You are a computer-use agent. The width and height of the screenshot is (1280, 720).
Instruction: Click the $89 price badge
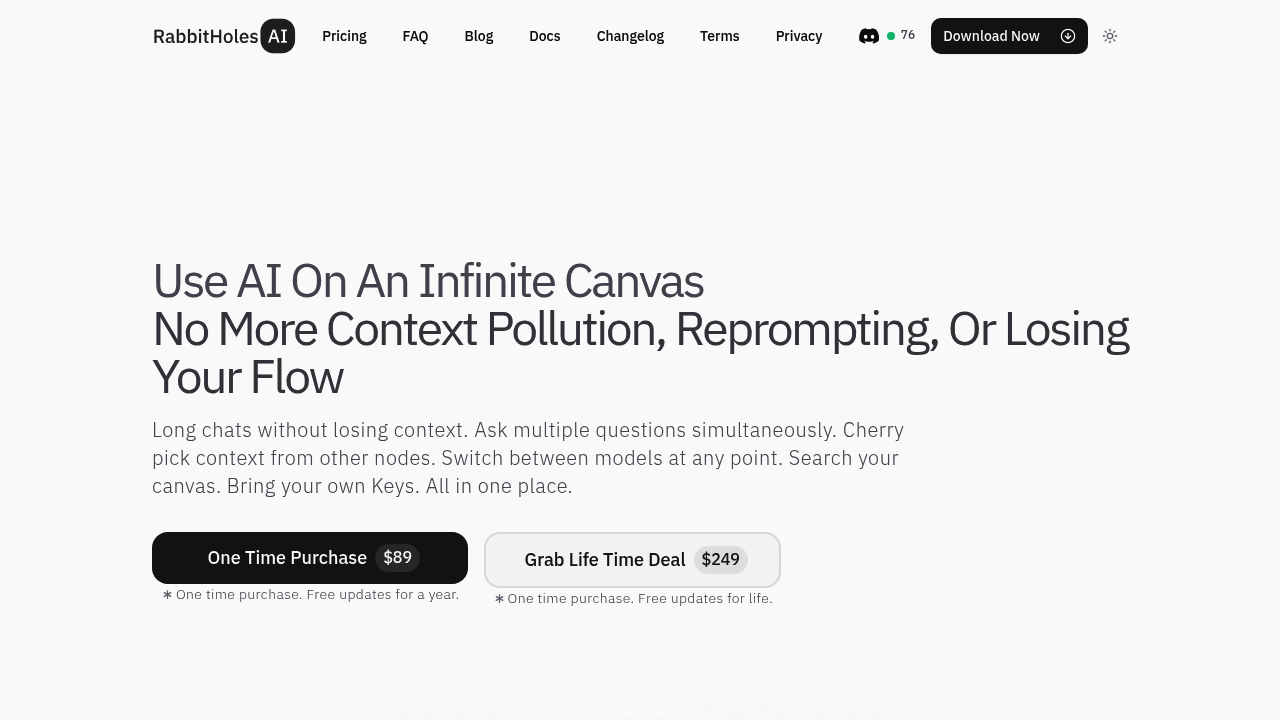pyautogui.click(x=397, y=558)
